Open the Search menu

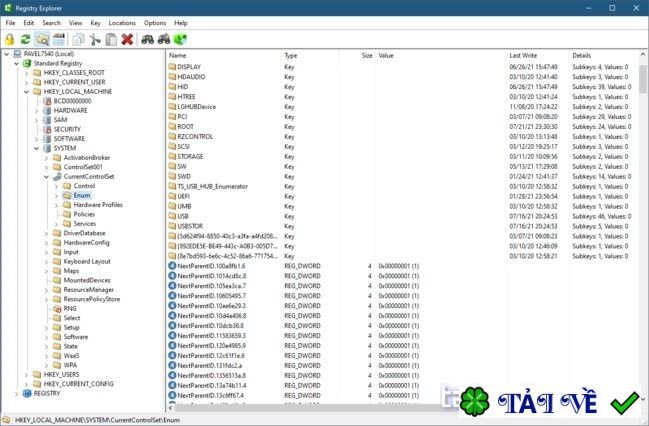pos(51,23)
